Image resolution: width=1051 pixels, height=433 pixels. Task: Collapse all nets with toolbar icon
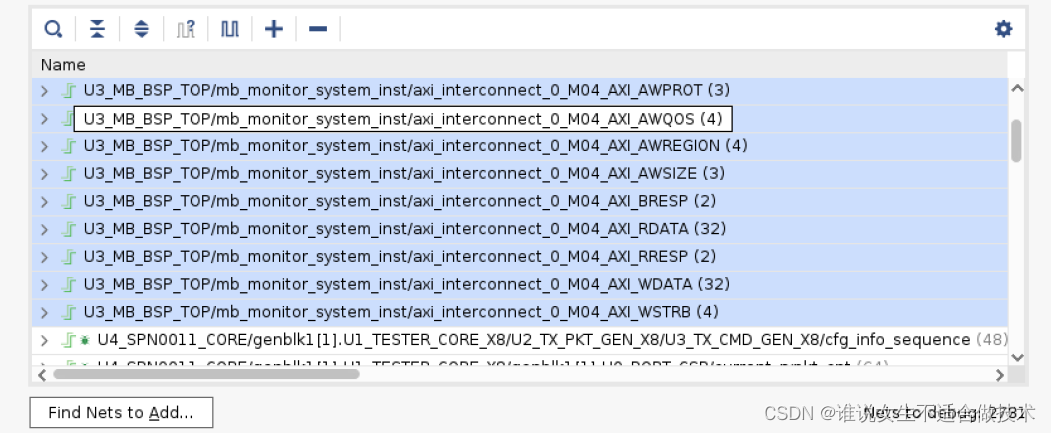[x=97, y=29]
